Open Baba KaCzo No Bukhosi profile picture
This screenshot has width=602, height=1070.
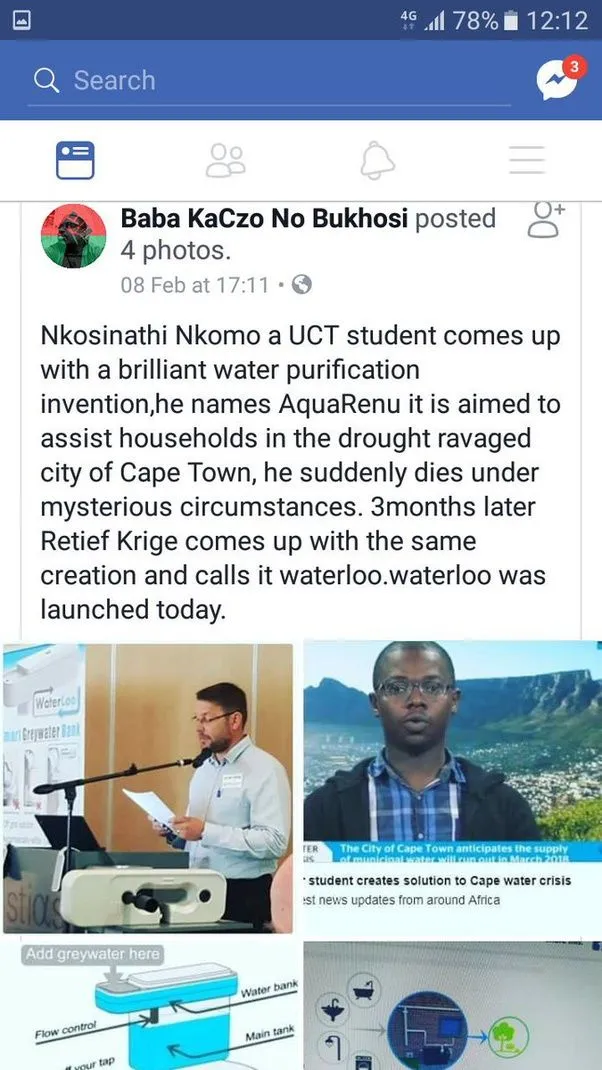click(x=73, y=235)
